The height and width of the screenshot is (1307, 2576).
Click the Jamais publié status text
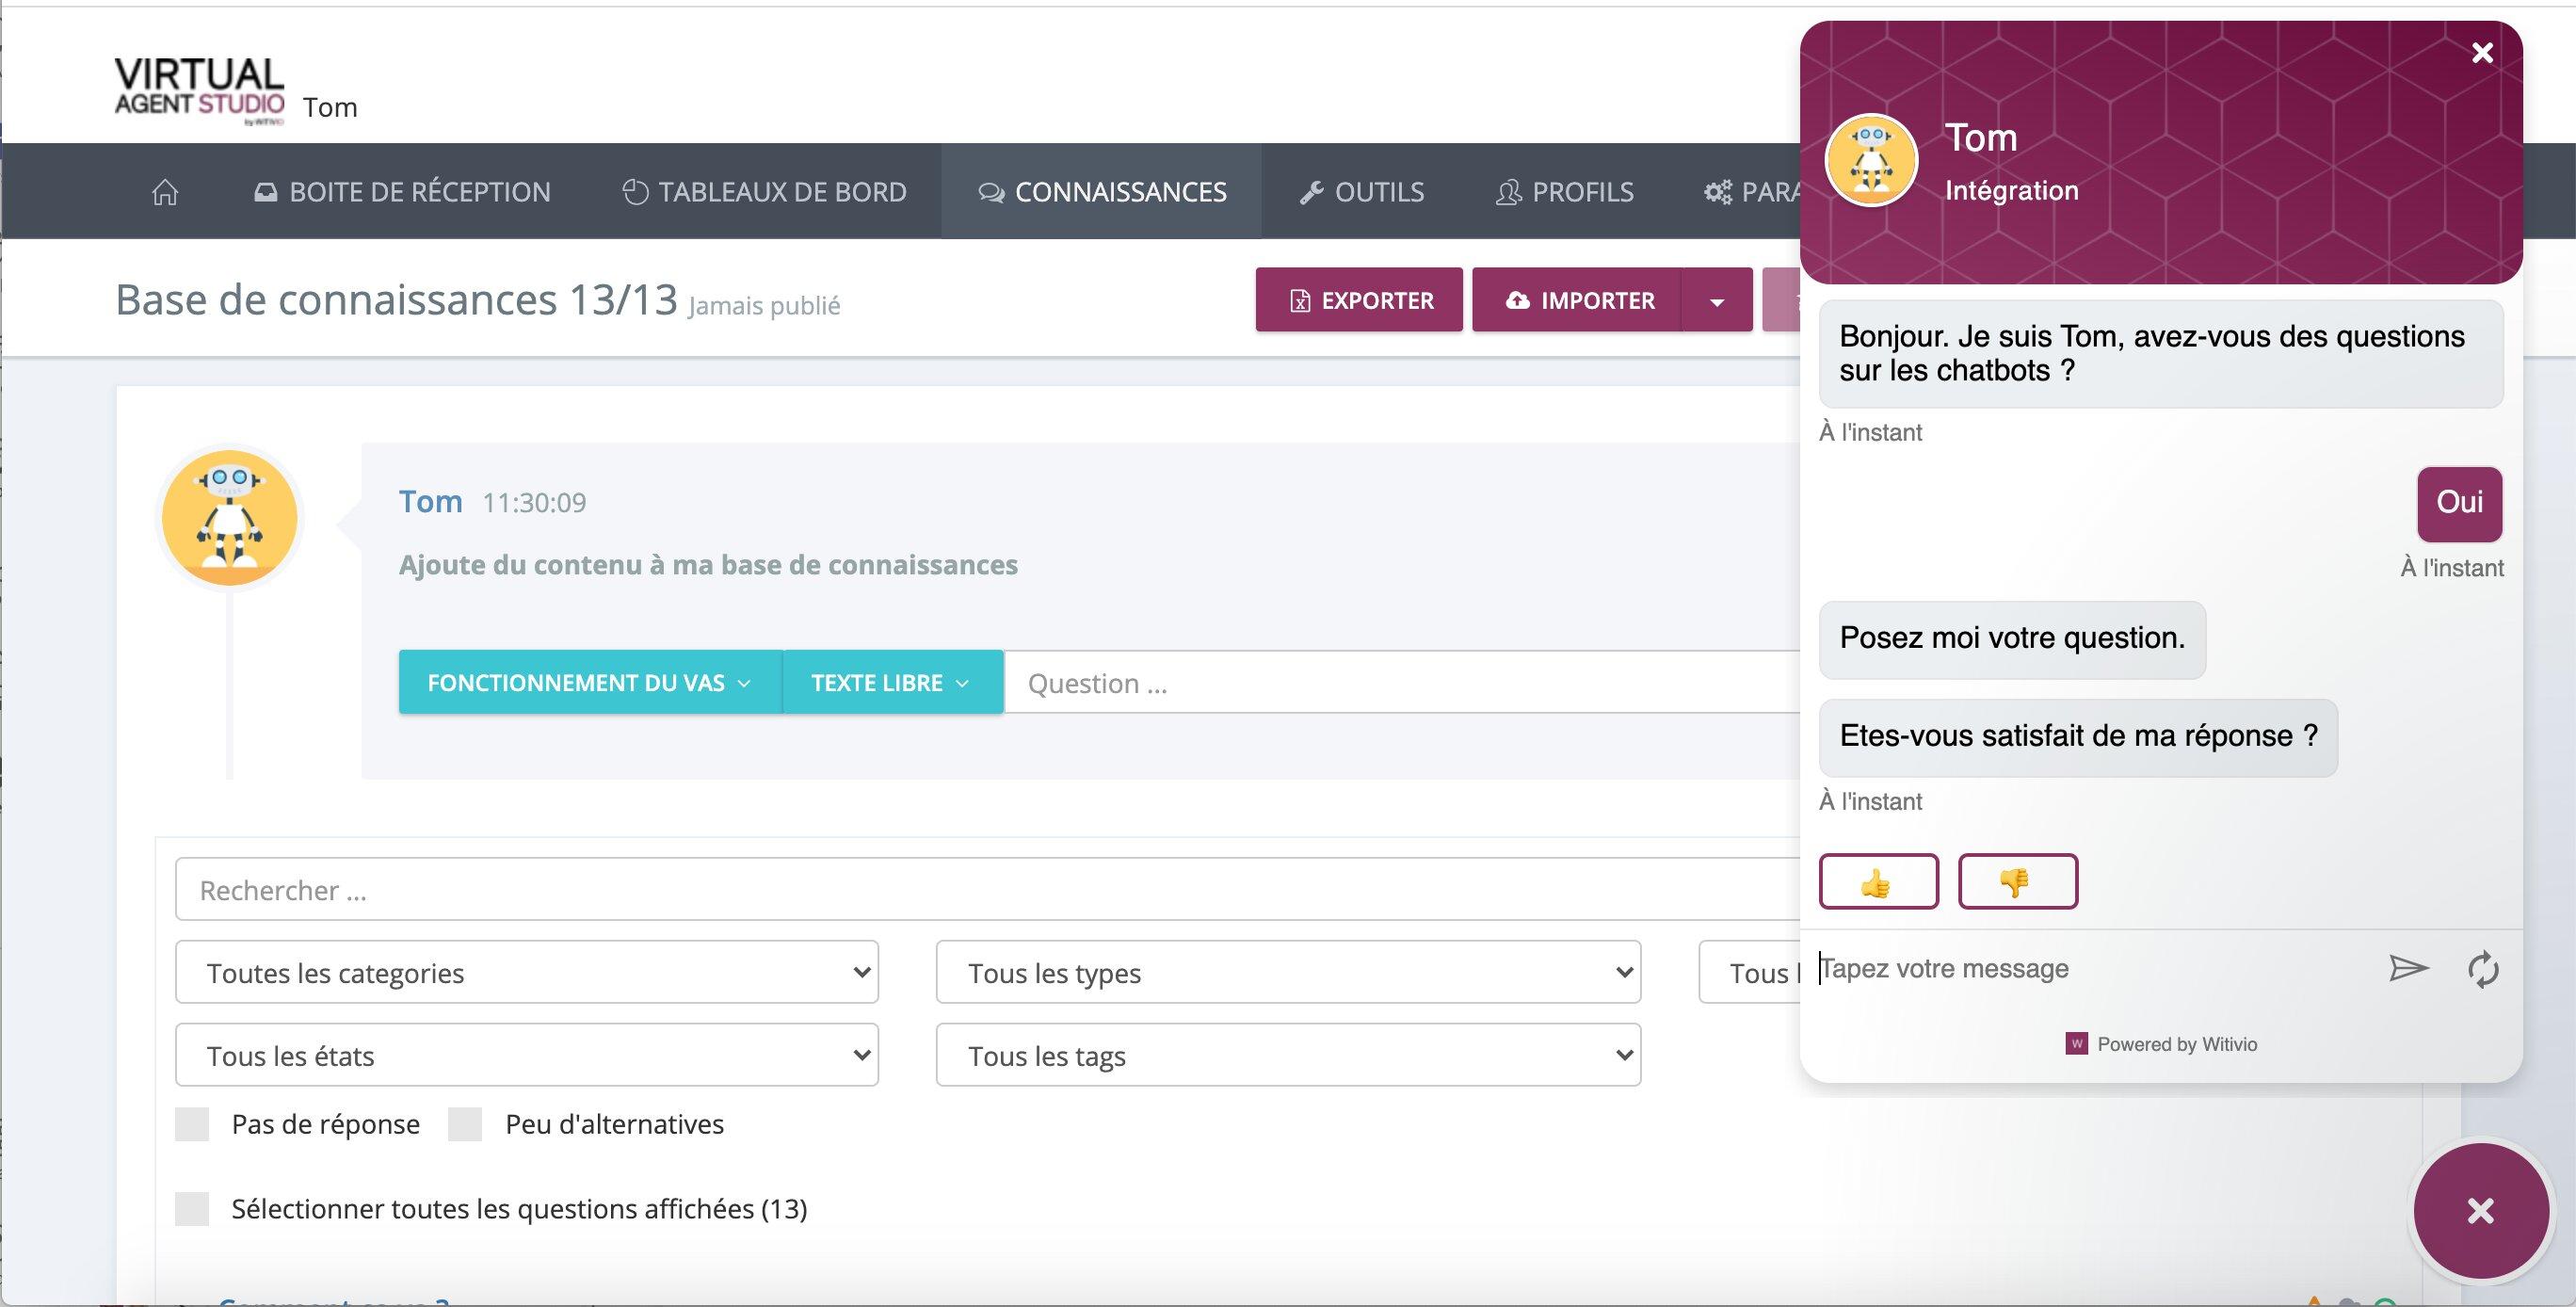click(764, 306)
